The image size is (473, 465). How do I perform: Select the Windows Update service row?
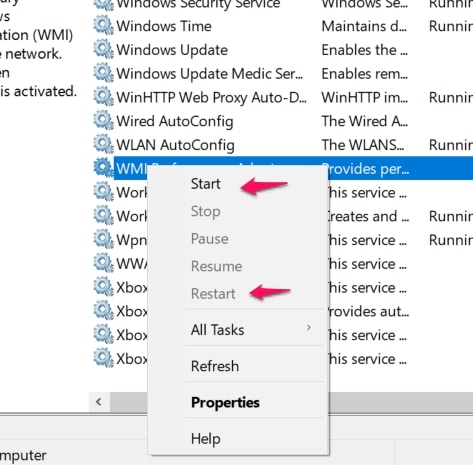283,50
